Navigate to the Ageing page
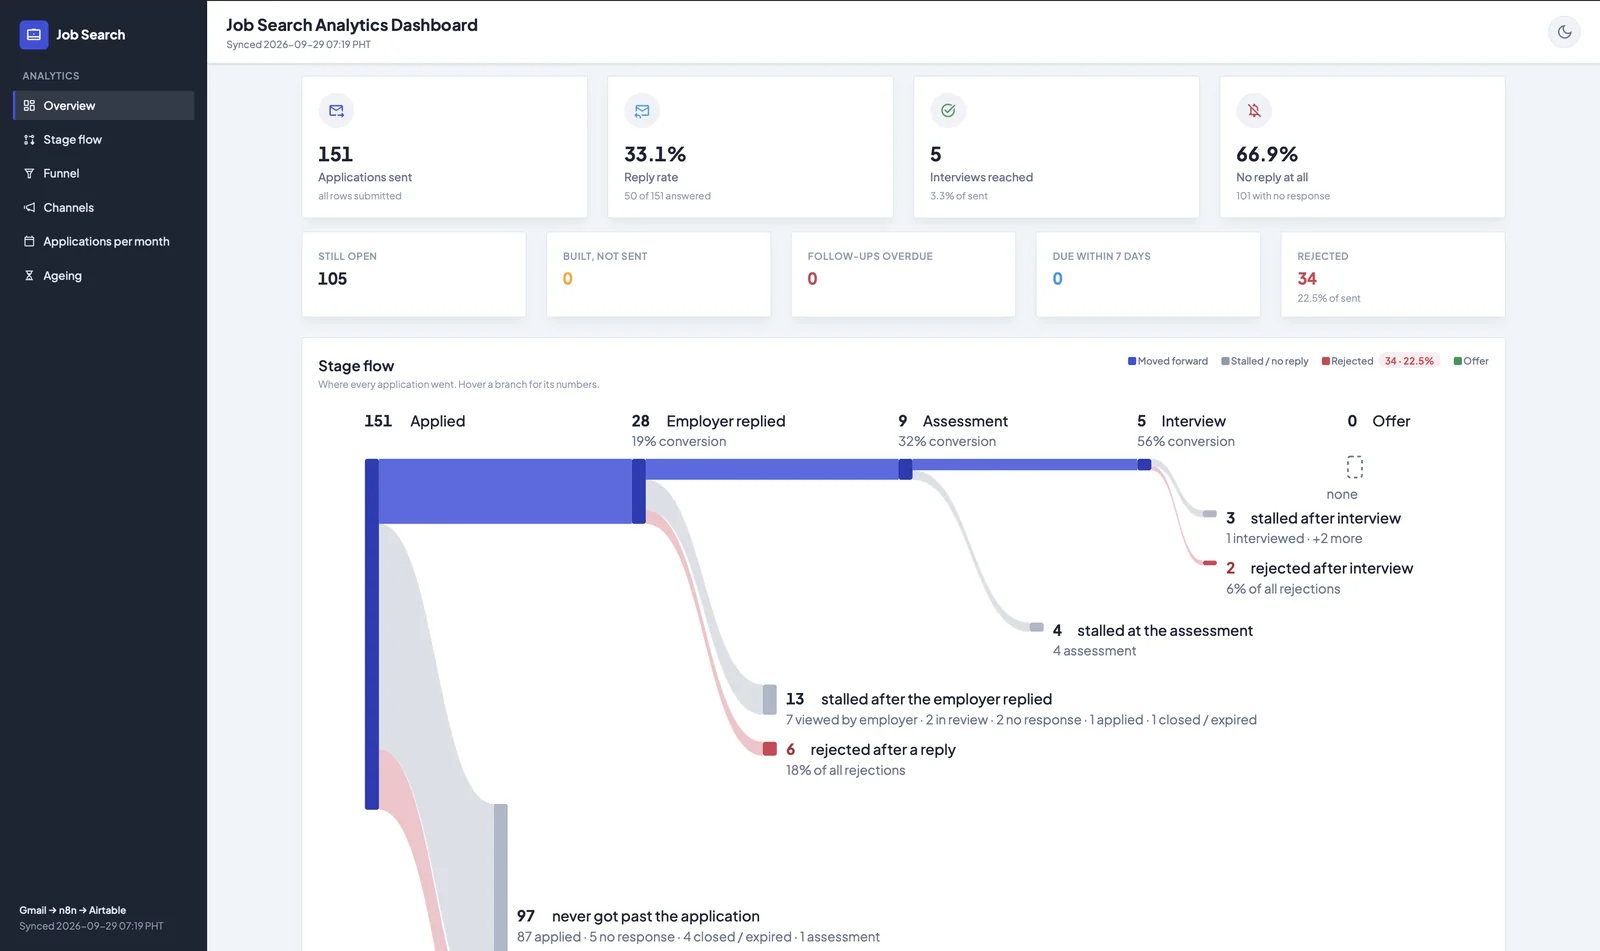Viewport: 1600px width, 951px height. coord(104,276)
